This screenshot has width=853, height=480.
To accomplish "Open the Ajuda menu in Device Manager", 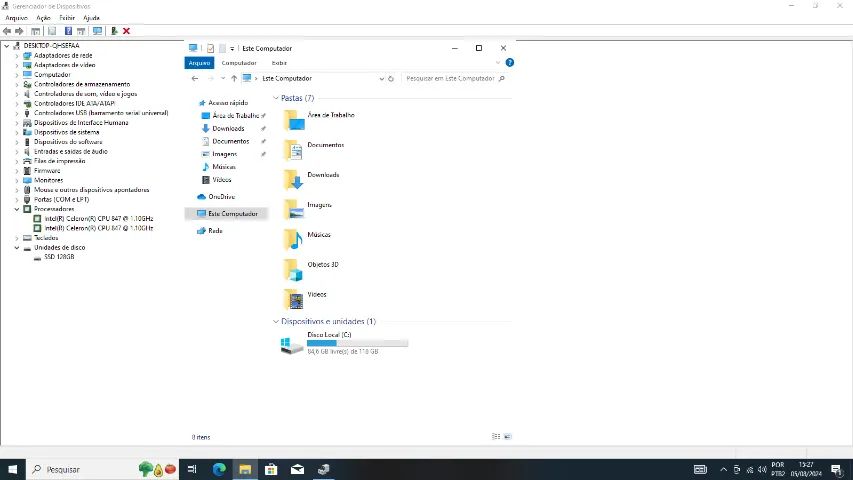I will [x=91, y=18].
